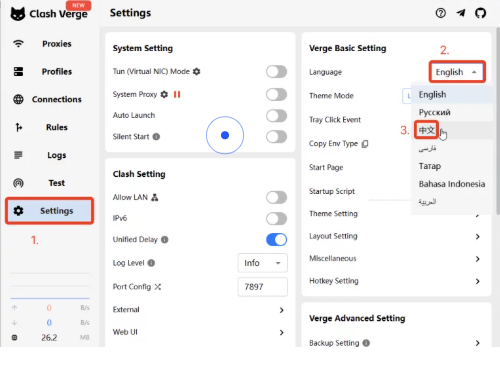Click the Start Page label

[x=326, y=167]
